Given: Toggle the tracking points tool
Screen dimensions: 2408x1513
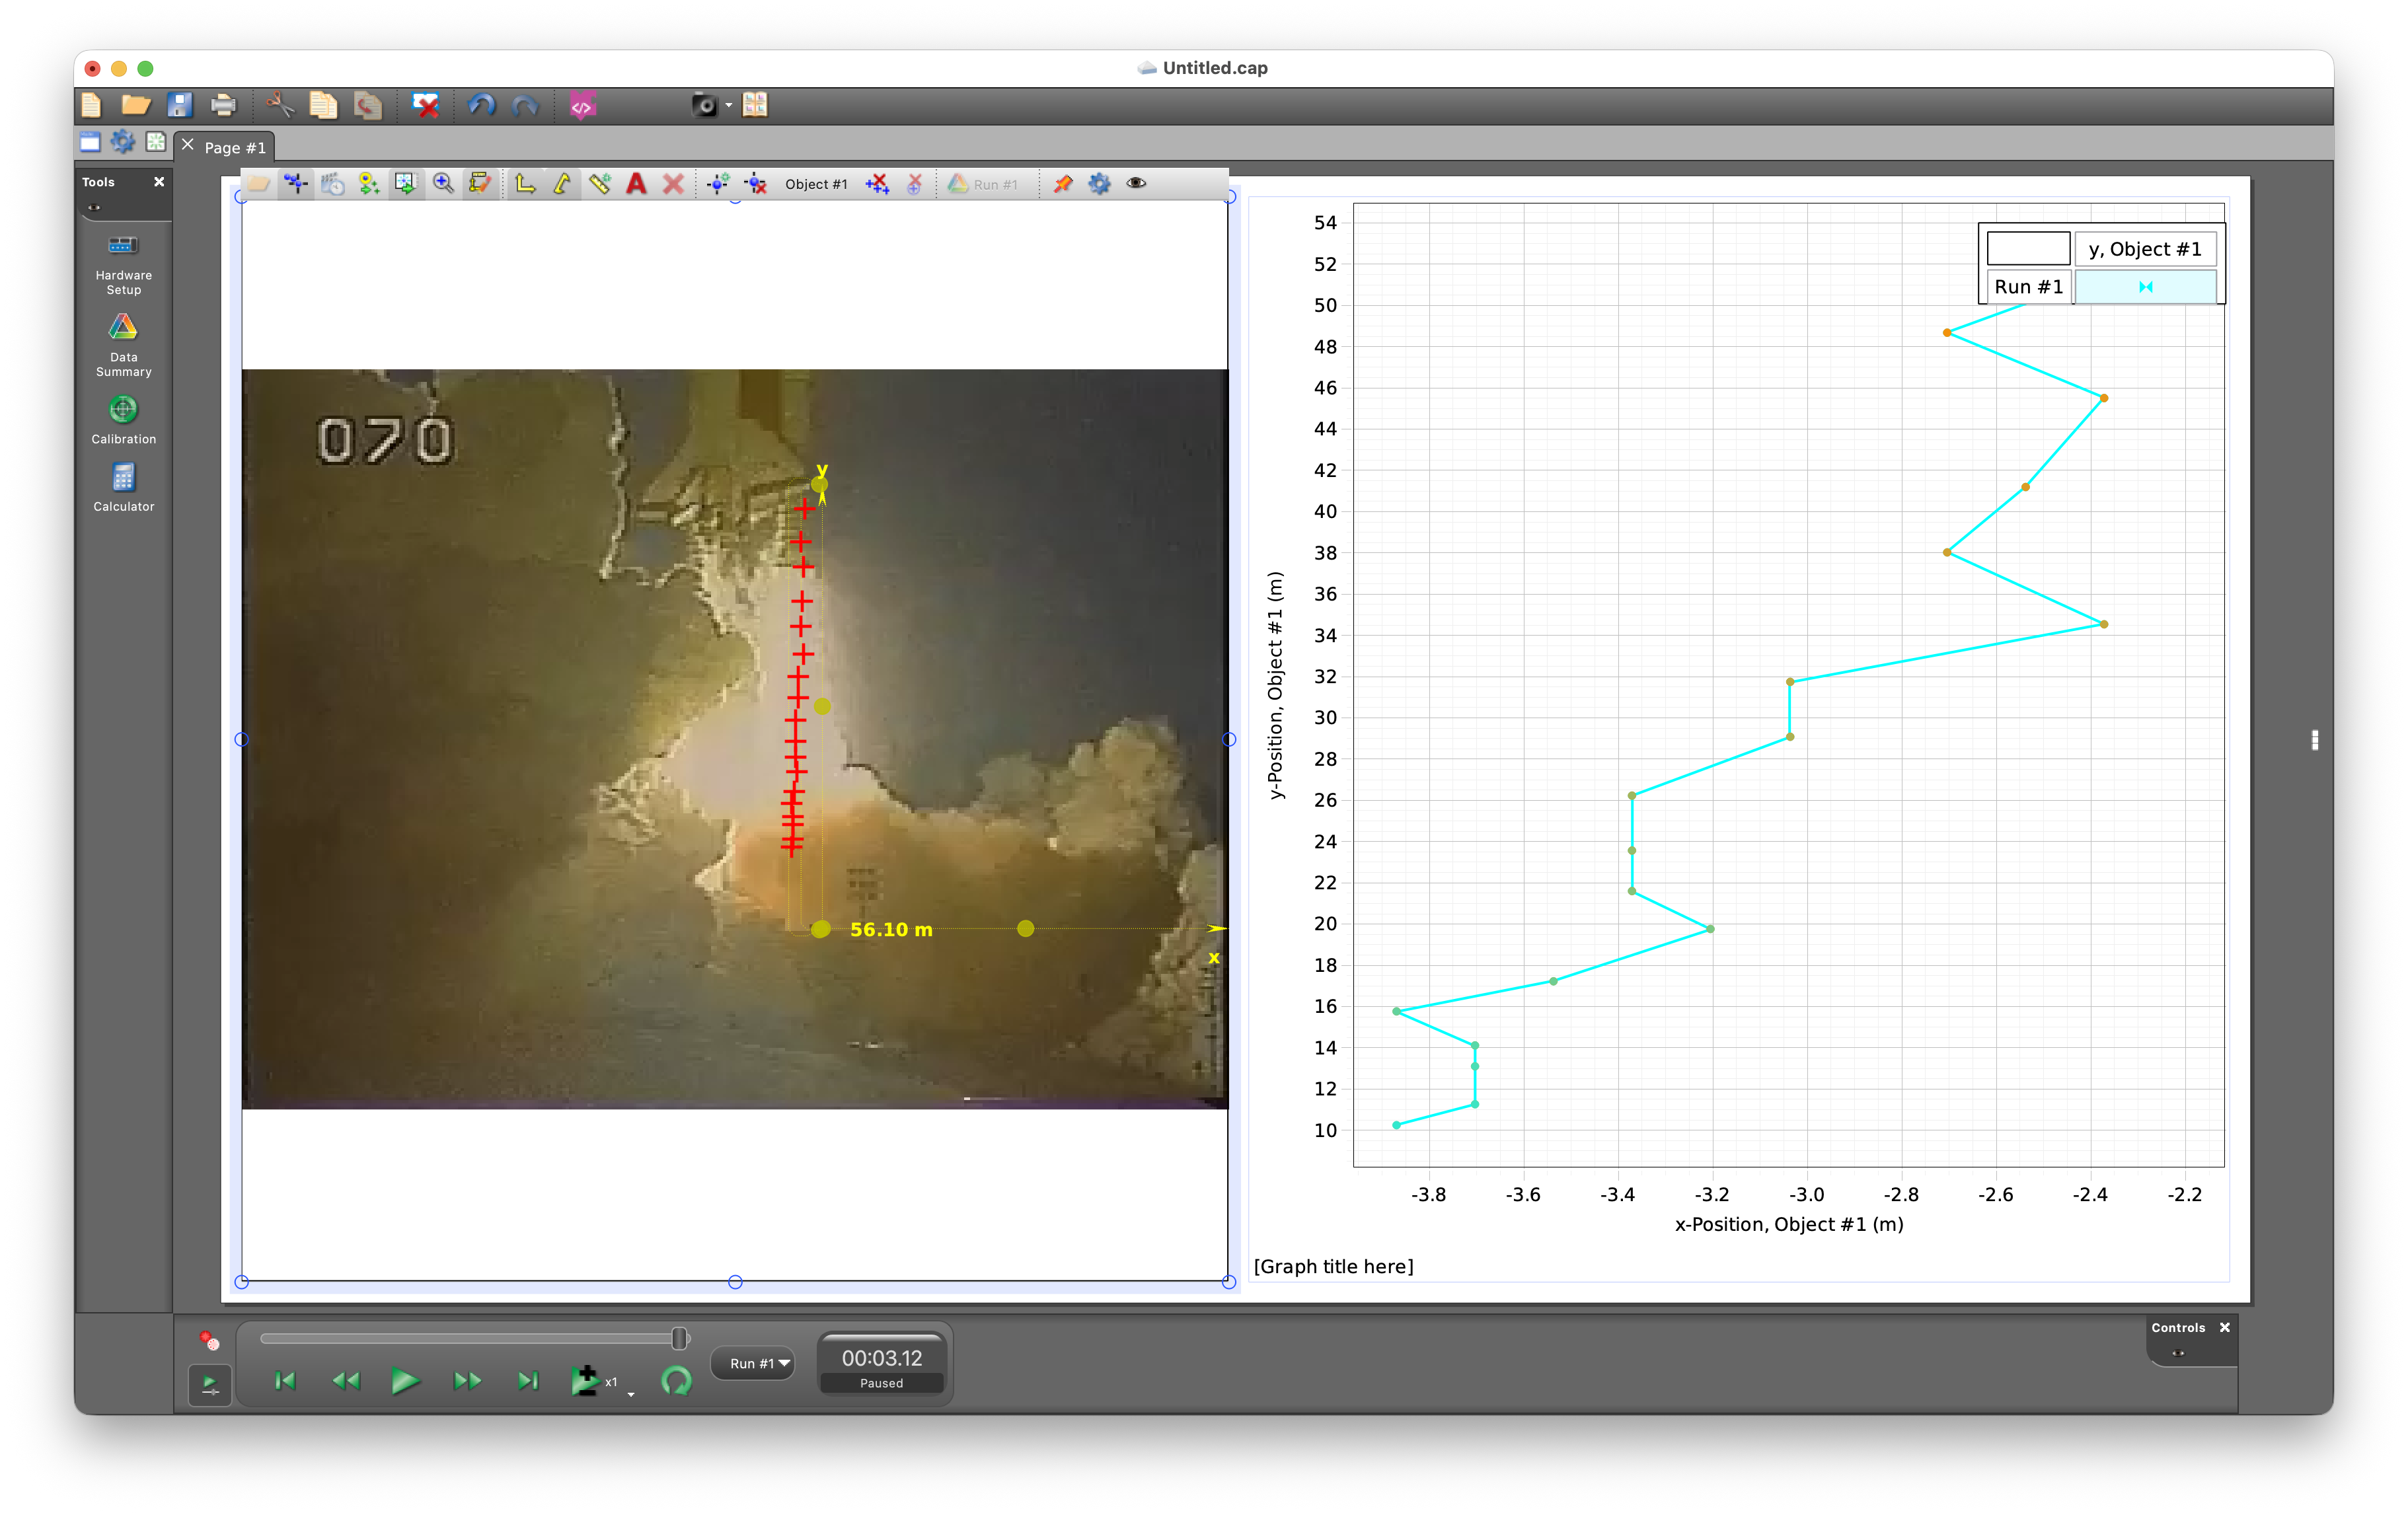Looking at the screenshot, I should tap(296, 184).
